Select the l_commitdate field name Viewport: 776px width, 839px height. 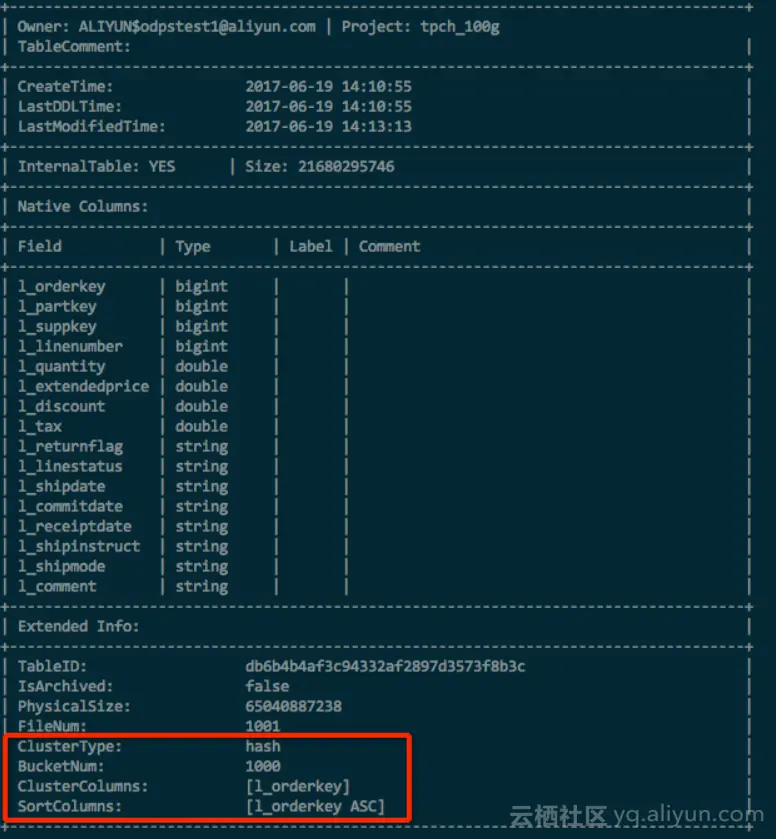70,506
